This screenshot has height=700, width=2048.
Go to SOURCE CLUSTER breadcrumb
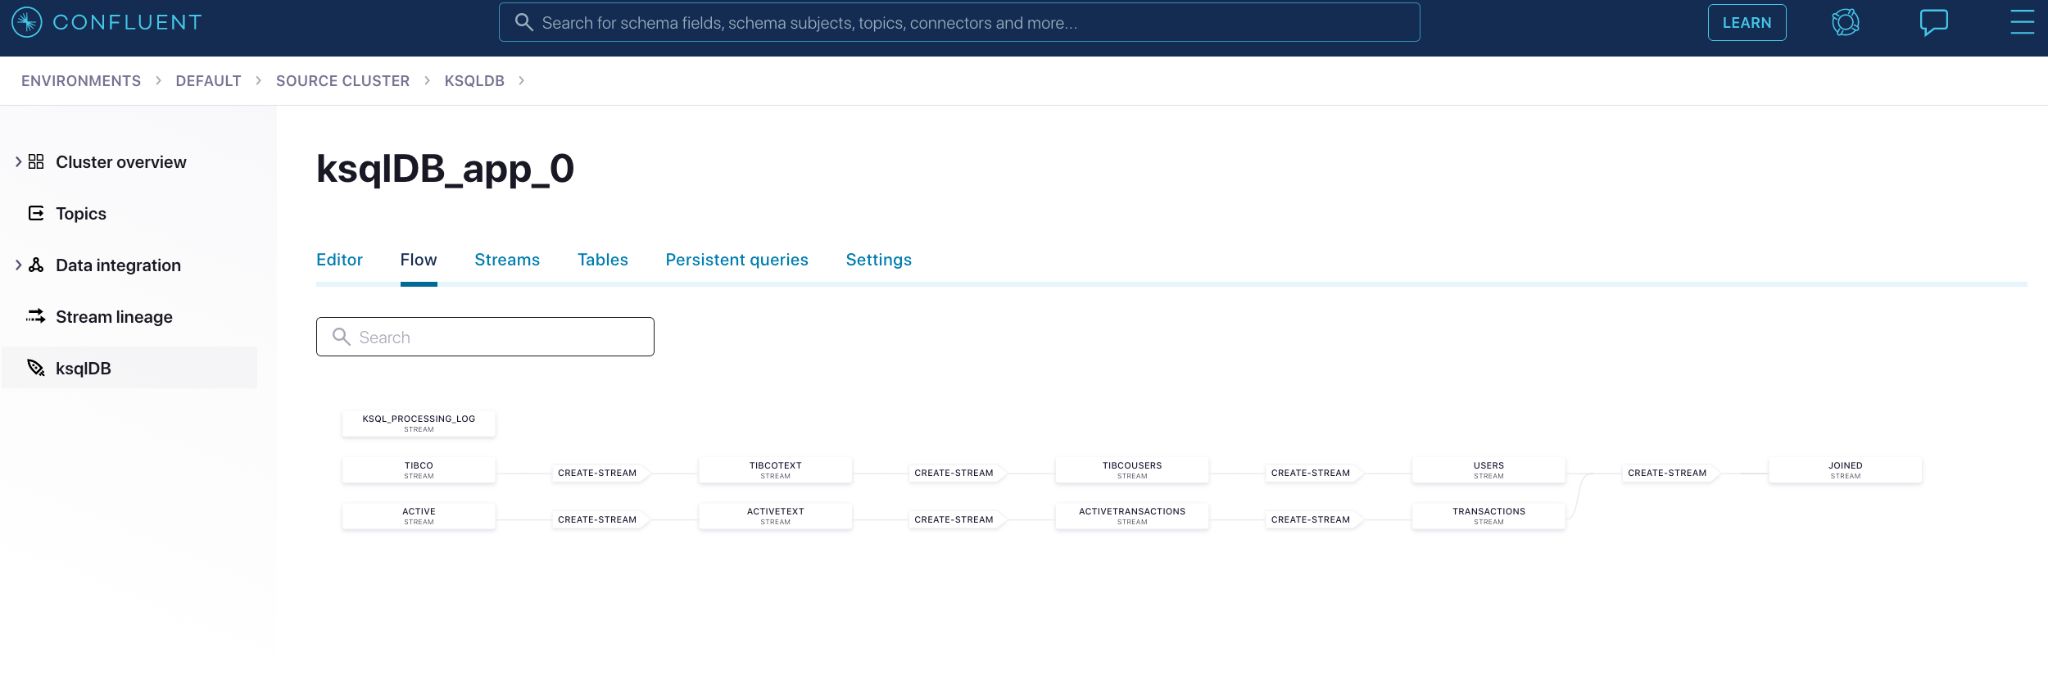tap(343, 81)
